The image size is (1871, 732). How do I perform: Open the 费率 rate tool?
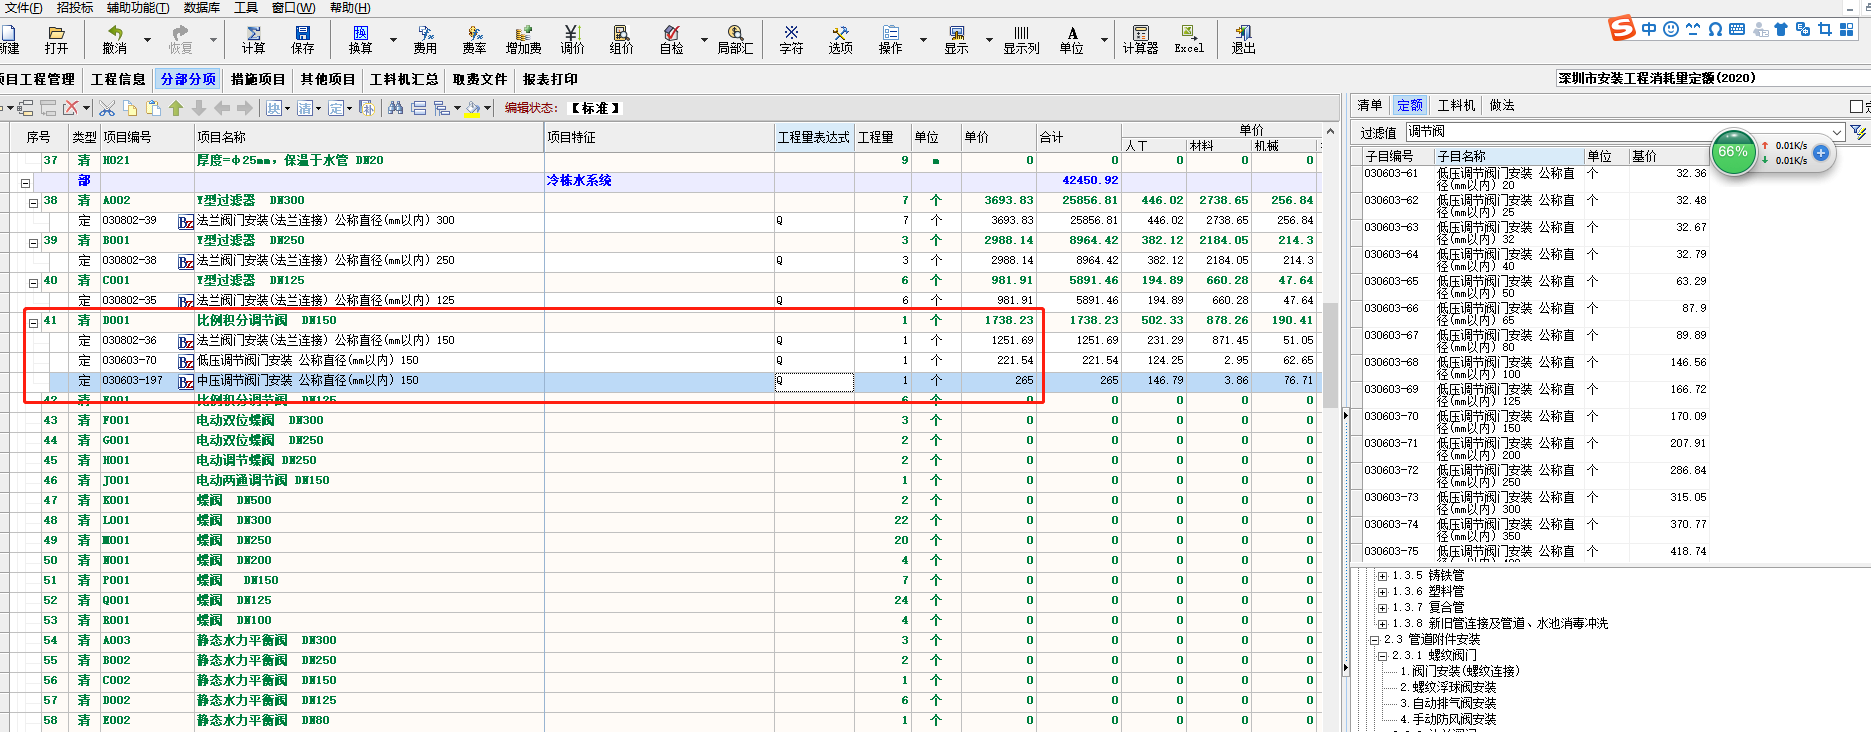(474, 40)
